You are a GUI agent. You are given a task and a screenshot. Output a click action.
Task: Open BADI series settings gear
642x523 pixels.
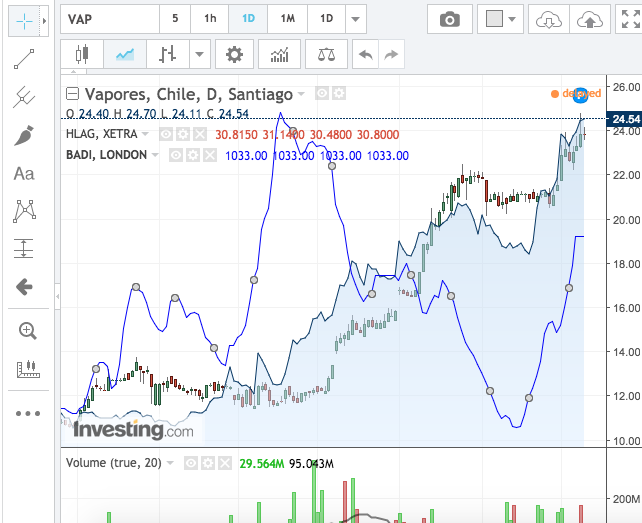(x=193, y=155)
